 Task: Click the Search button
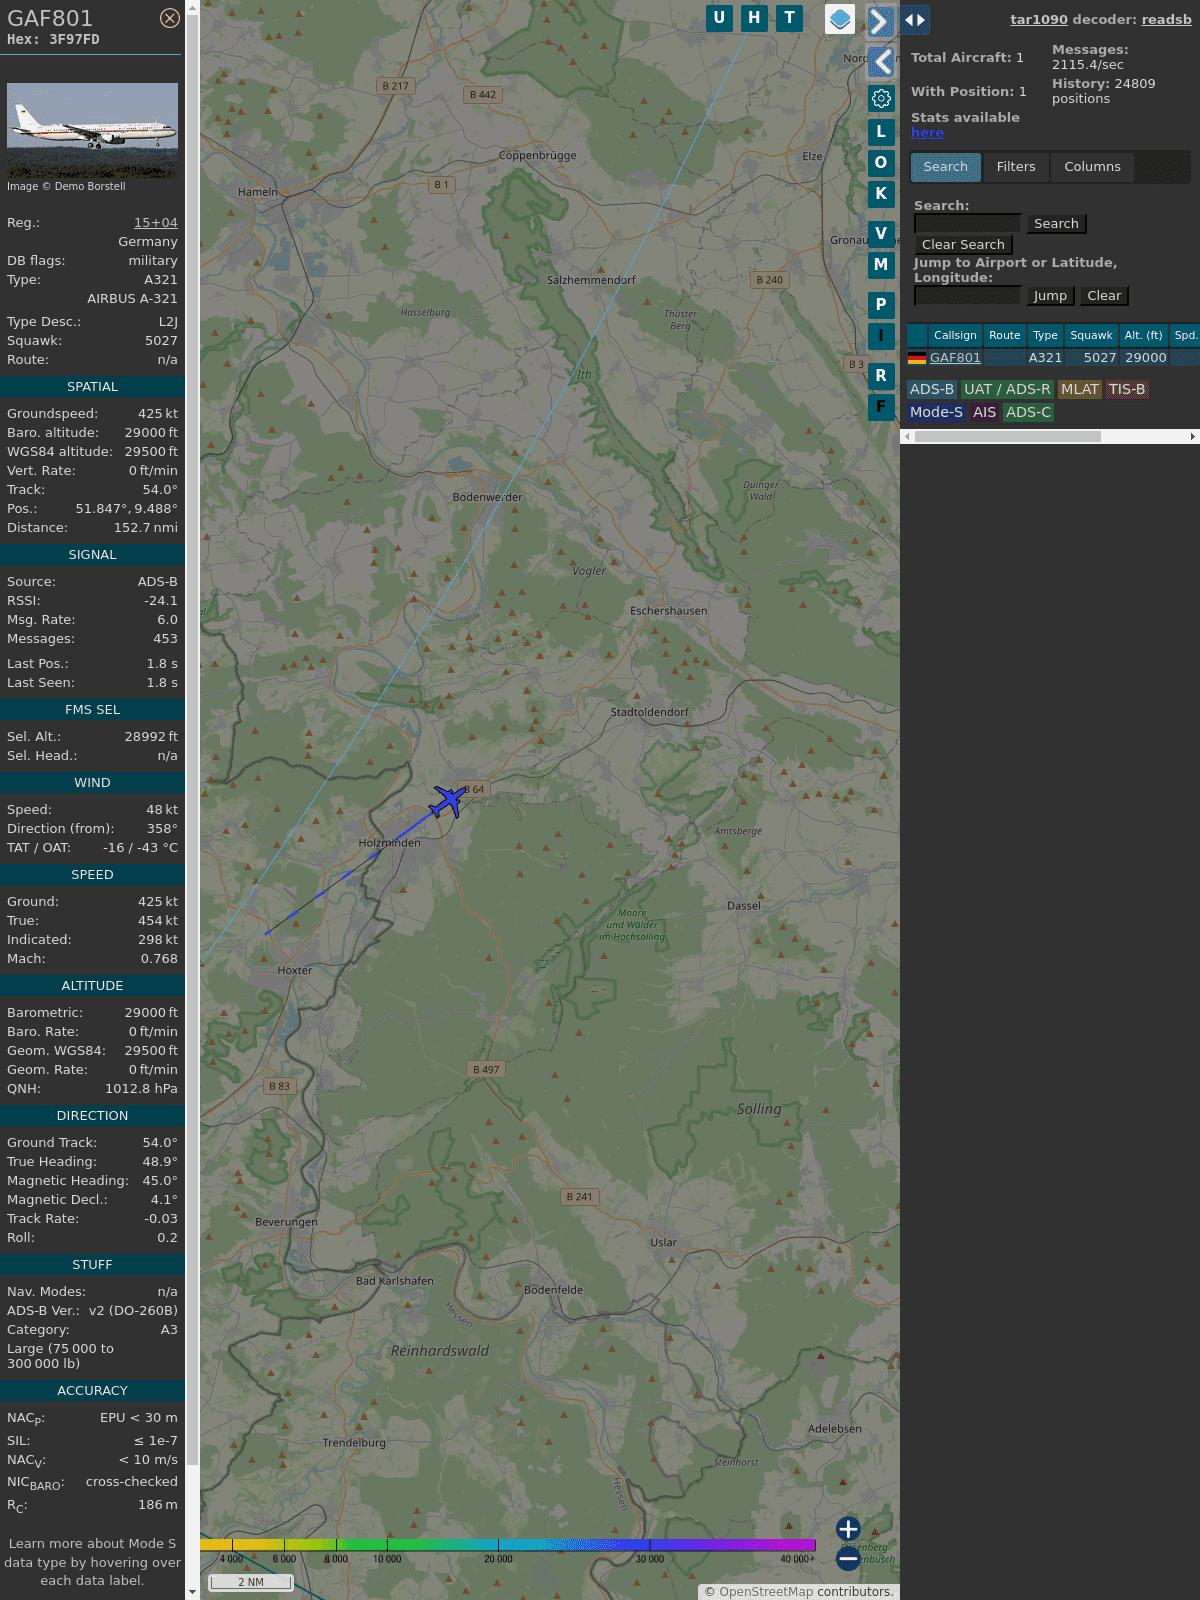(x=1056, y=224)
